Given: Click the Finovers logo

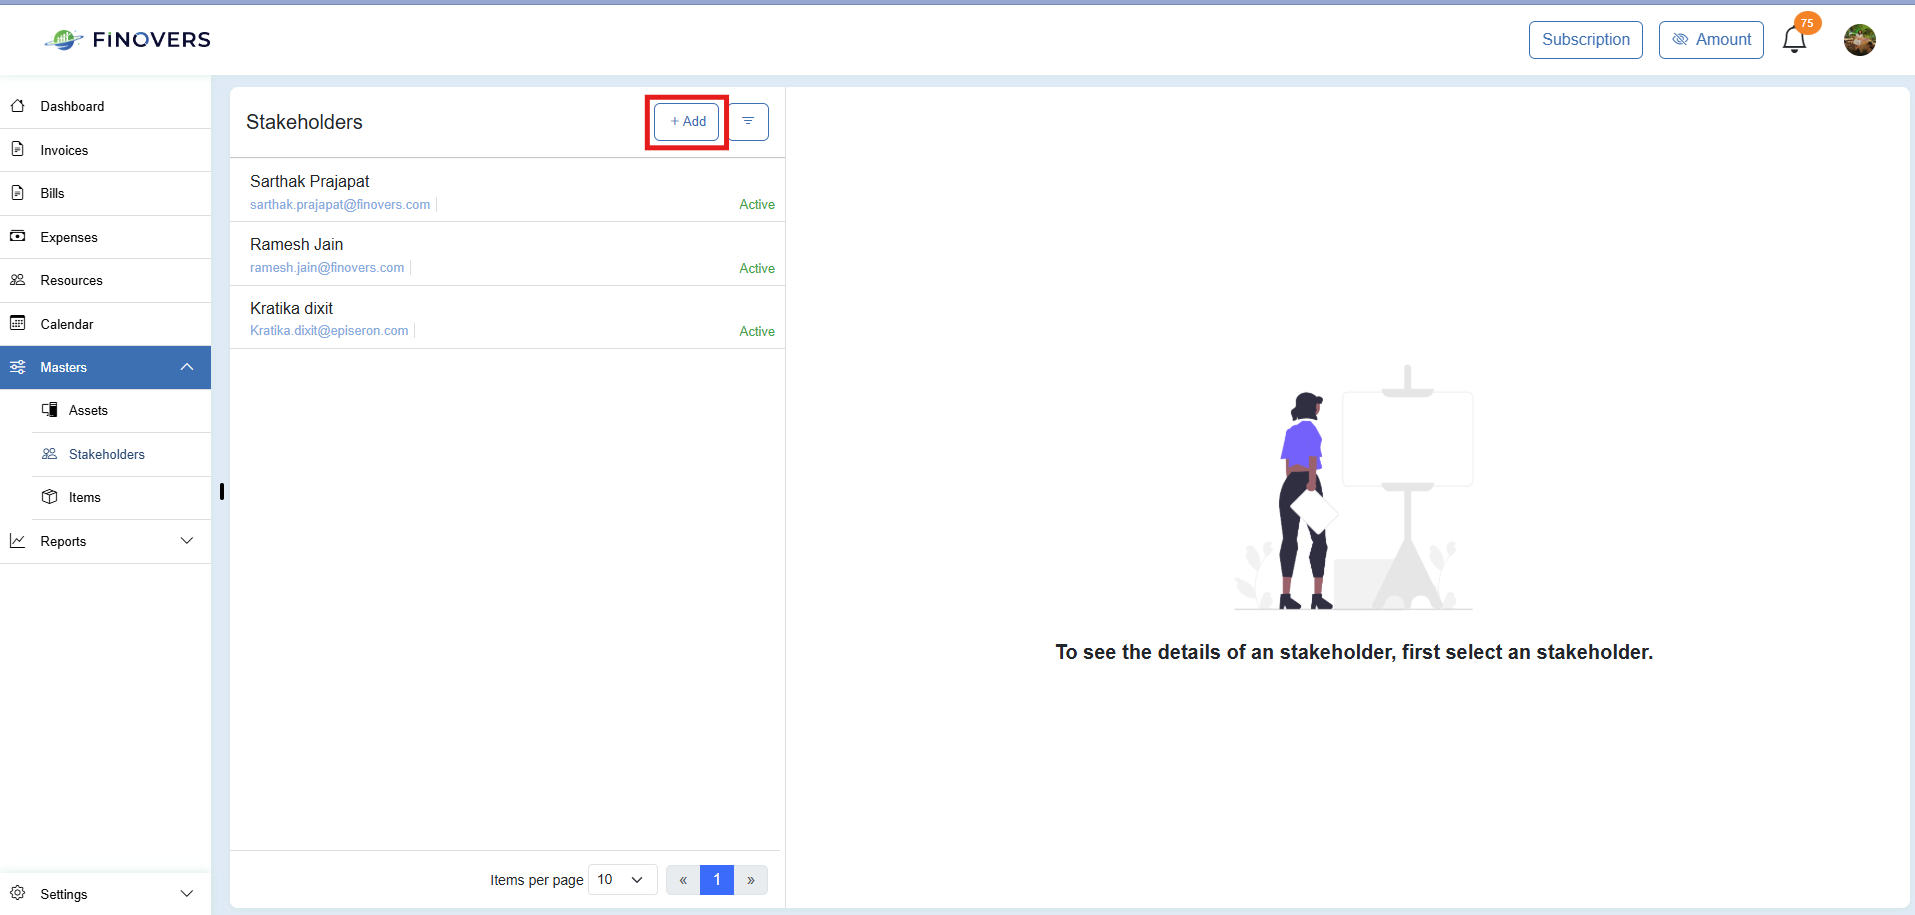Looking at the screenshot, I should pos(128,40).
